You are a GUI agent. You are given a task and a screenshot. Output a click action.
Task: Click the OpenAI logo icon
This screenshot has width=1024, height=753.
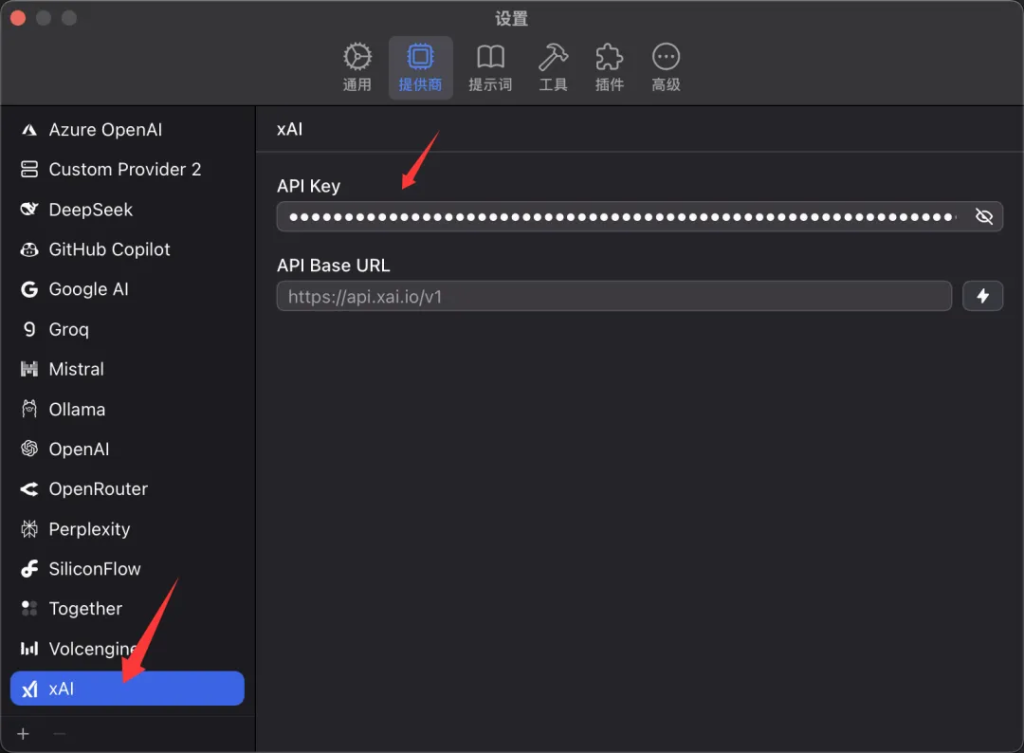click(29, 449)
